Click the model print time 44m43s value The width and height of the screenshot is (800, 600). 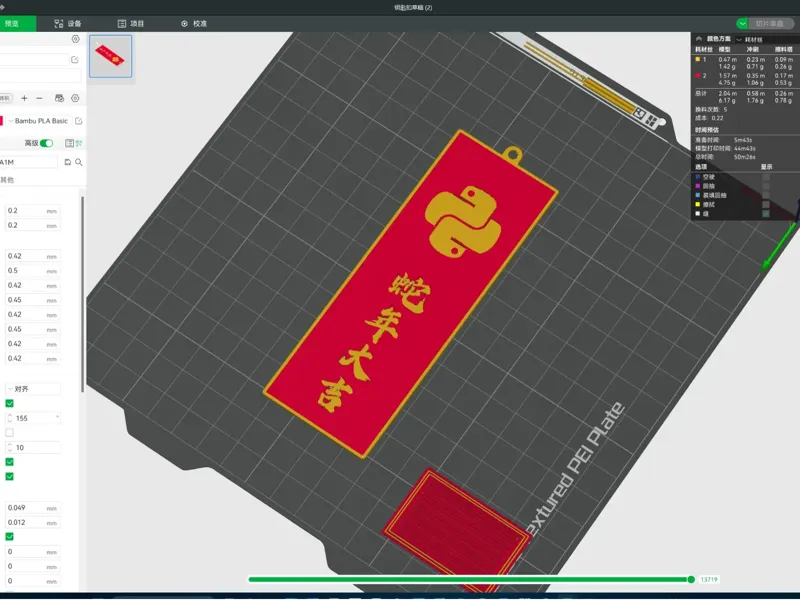coord(744,148)
